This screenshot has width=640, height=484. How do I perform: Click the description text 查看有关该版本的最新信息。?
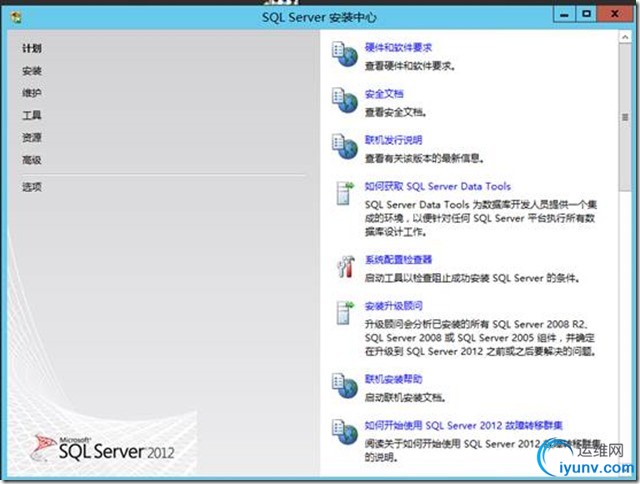pos(424,158)
